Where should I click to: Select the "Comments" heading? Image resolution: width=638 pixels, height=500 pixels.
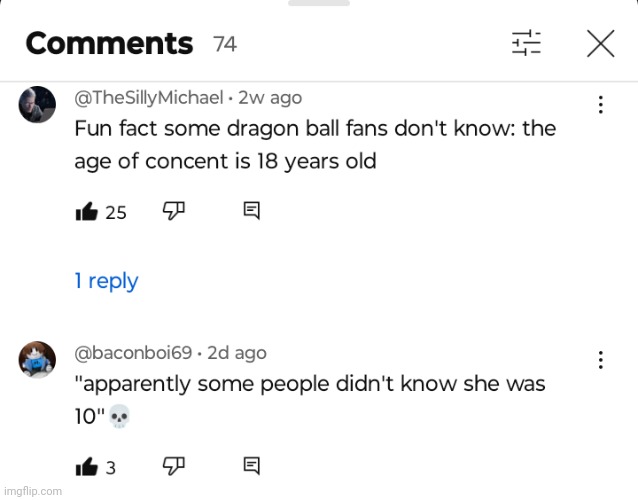tap(109, 44)
